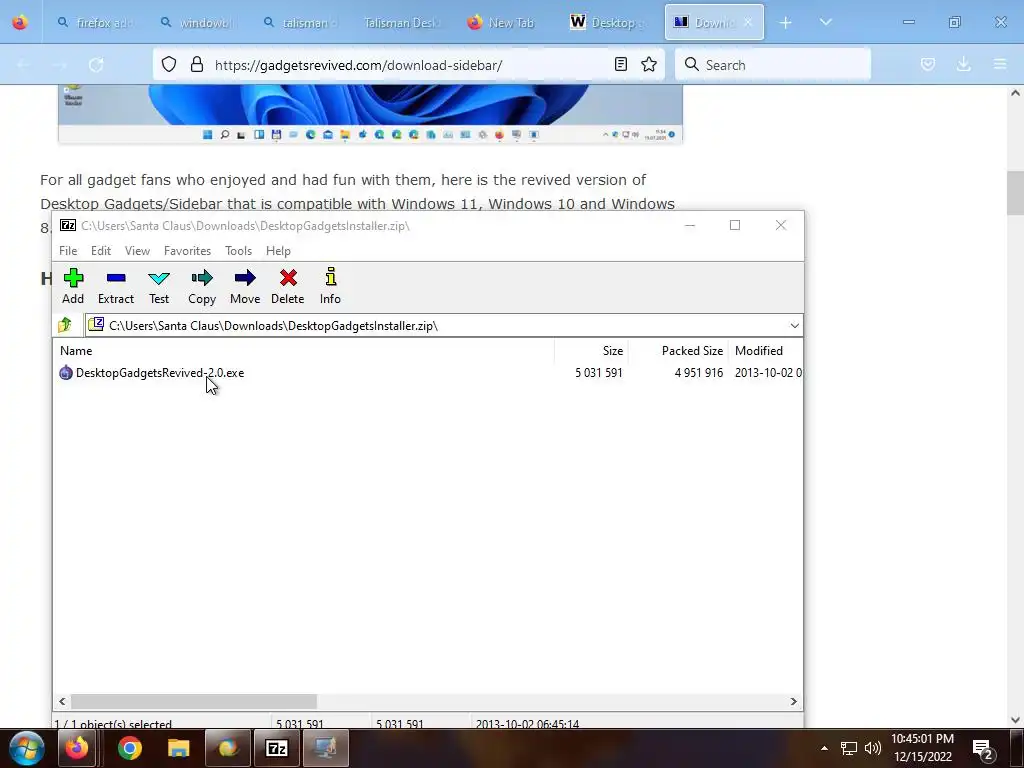Click the Add button in 7-Zip toolbar
The height and width of the screenshot is (768, 1024).
pos(73,286)
